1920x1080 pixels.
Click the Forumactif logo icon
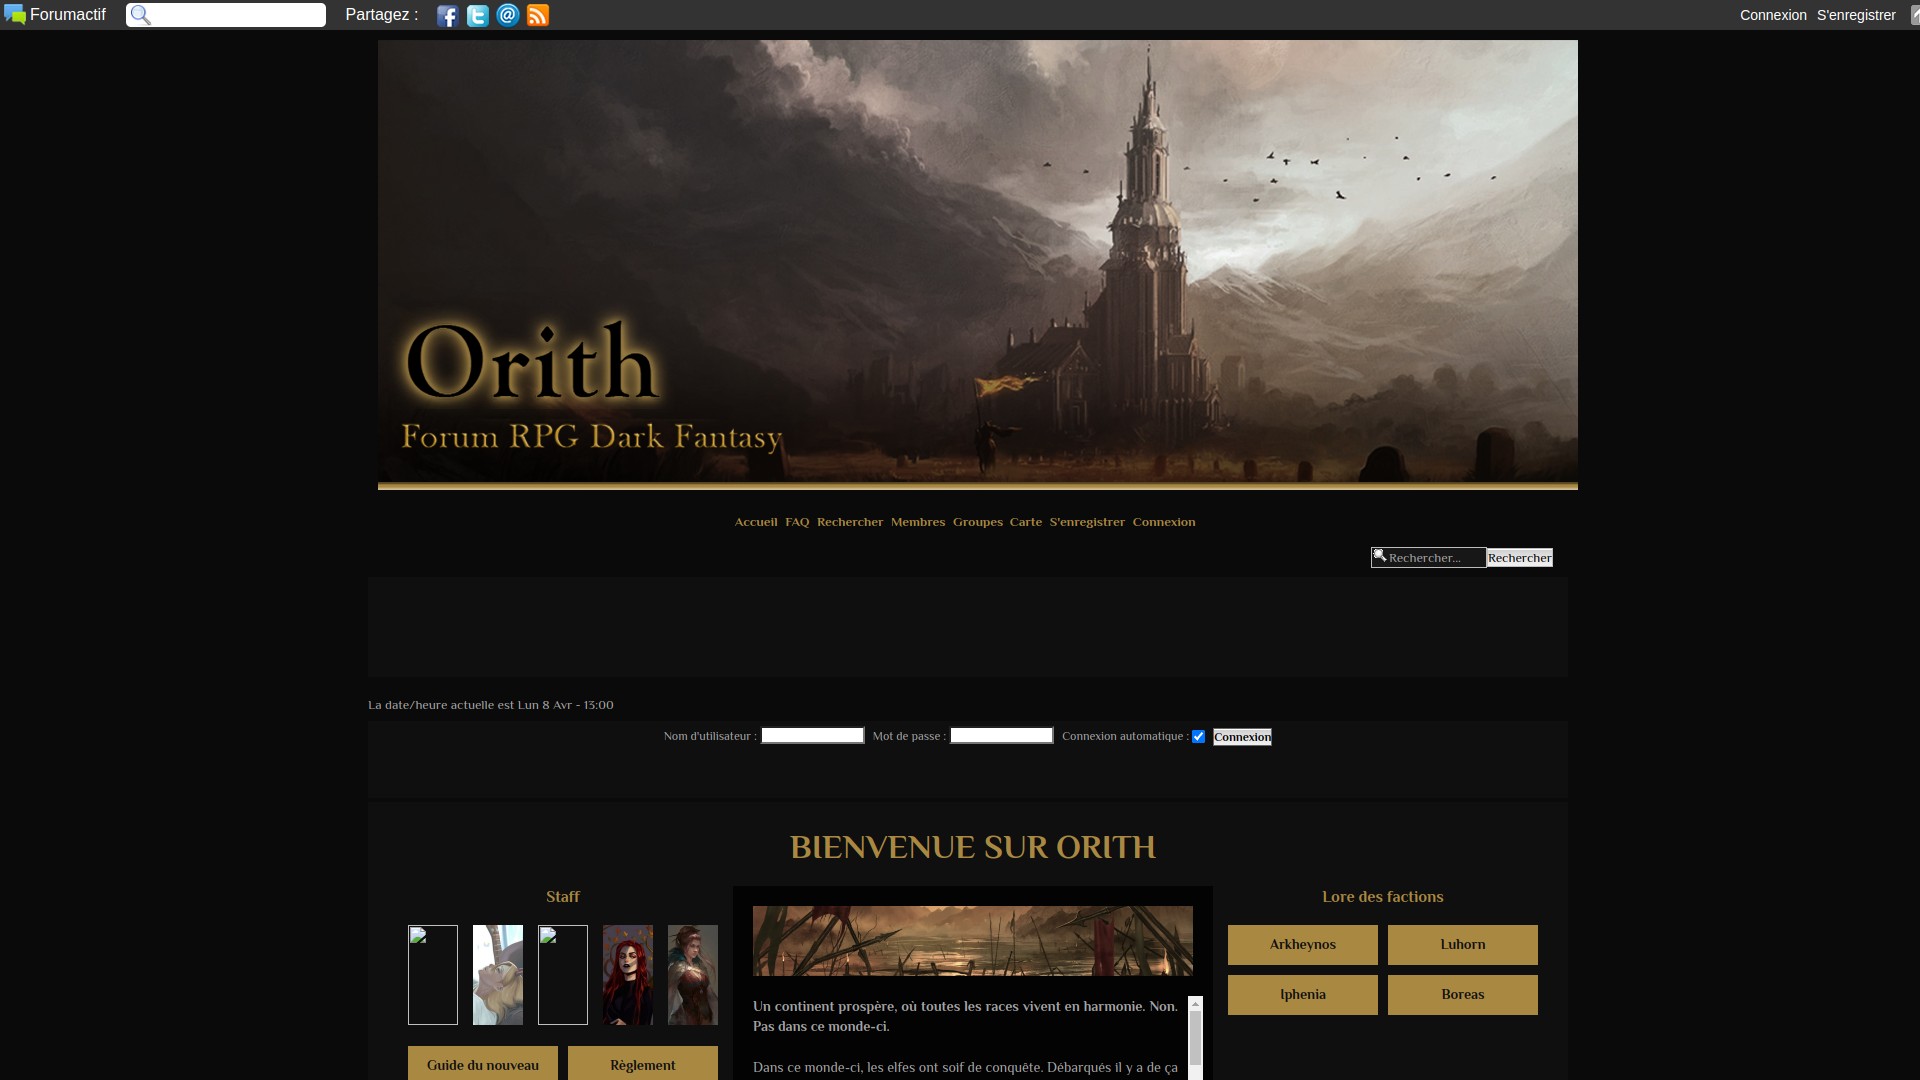click(x=15, y=15)
